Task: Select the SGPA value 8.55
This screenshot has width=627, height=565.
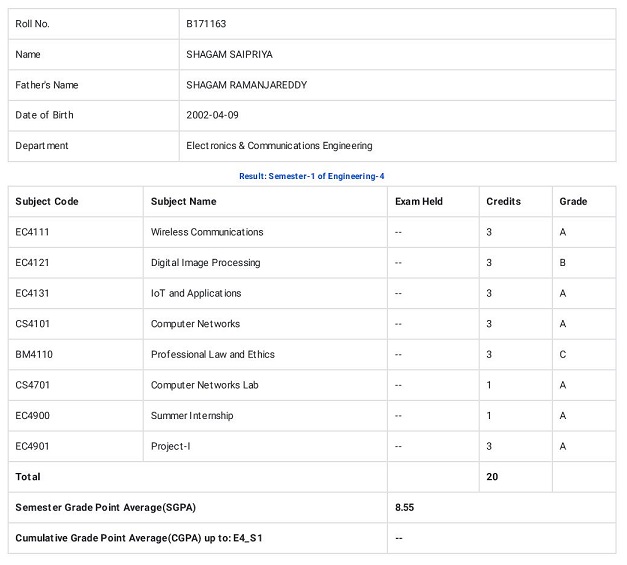Action: click(404, 508)
